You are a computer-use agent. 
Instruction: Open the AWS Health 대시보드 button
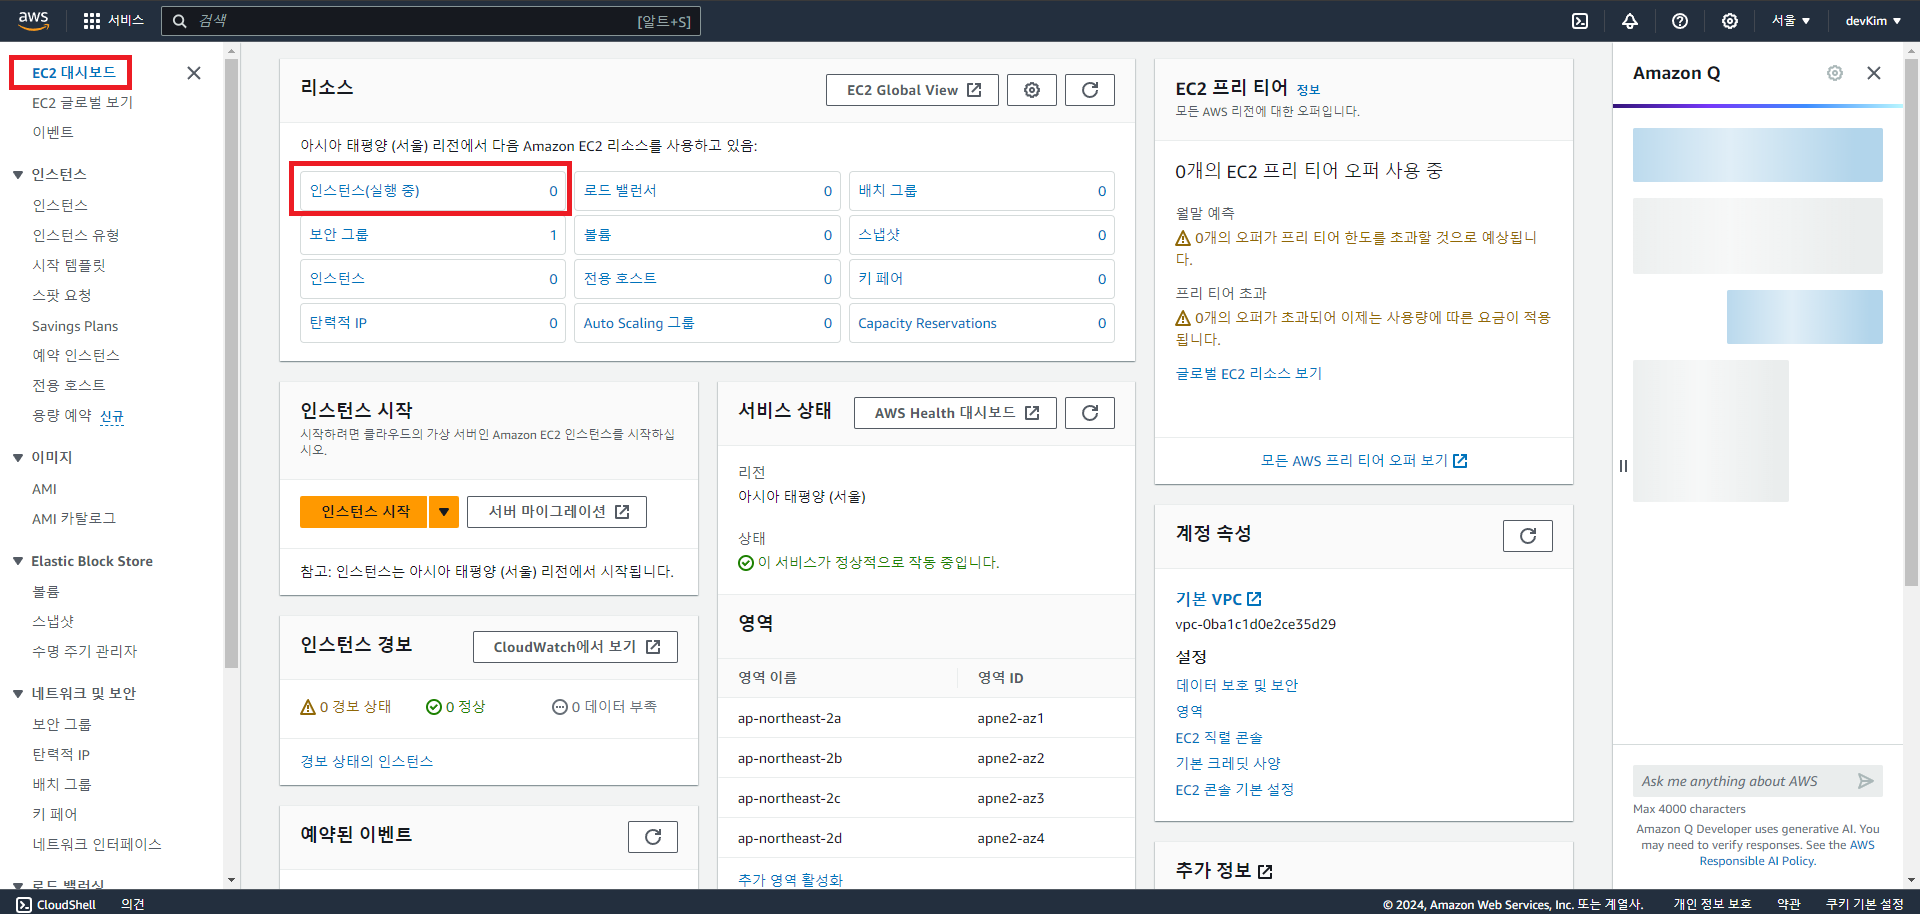point(955,413)
